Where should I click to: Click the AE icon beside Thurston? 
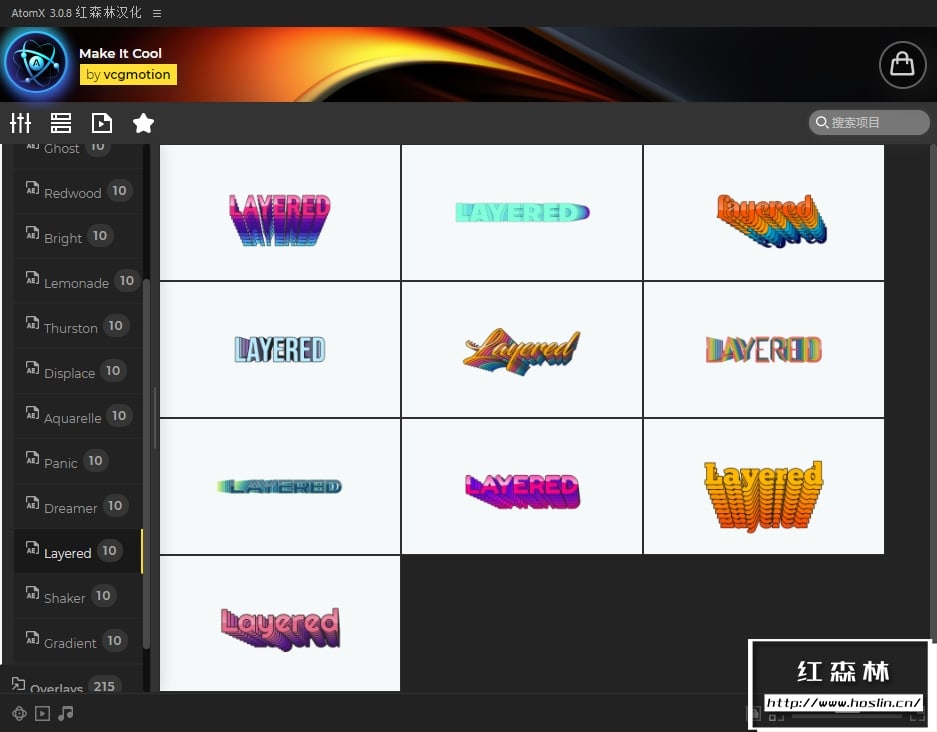click(x=32, y=323)
